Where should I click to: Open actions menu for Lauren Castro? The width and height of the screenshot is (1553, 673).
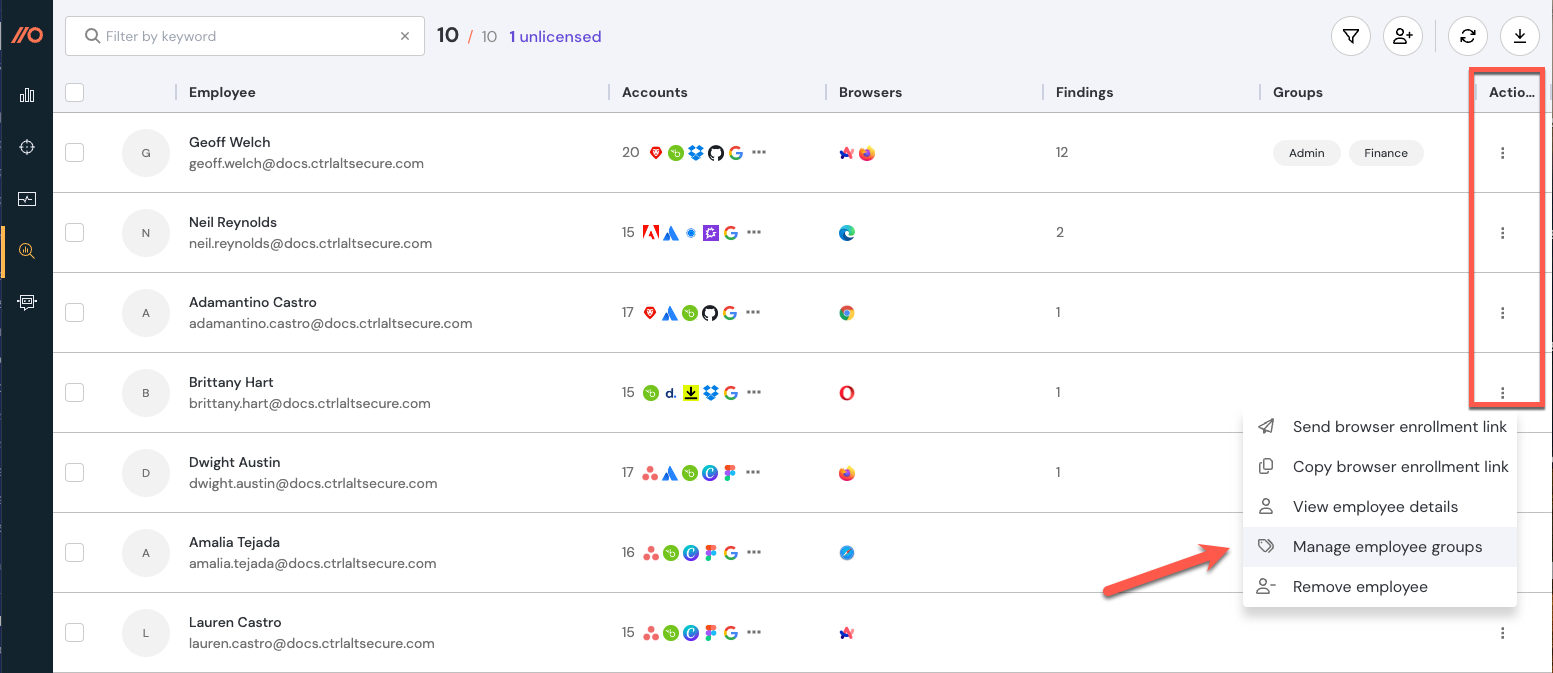click(x=1502, y=633)
